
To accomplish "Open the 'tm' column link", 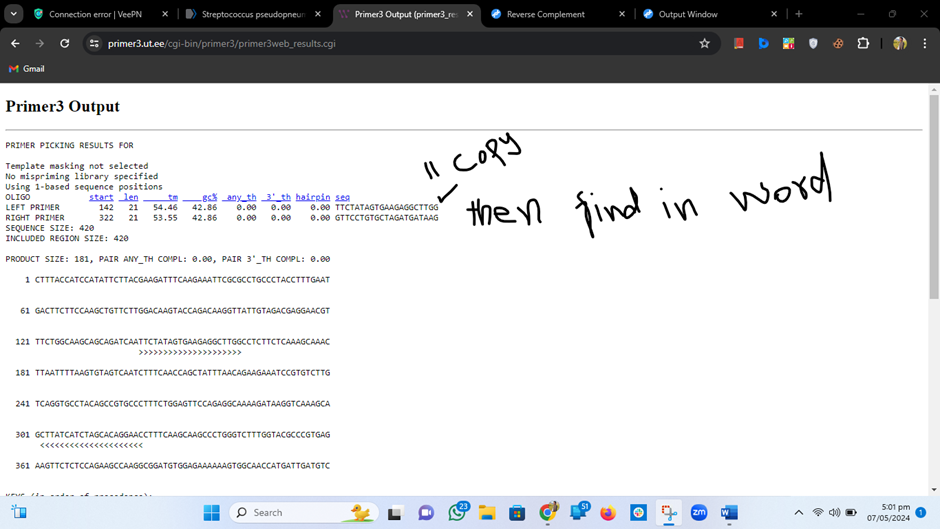I will tap(160, 197).
